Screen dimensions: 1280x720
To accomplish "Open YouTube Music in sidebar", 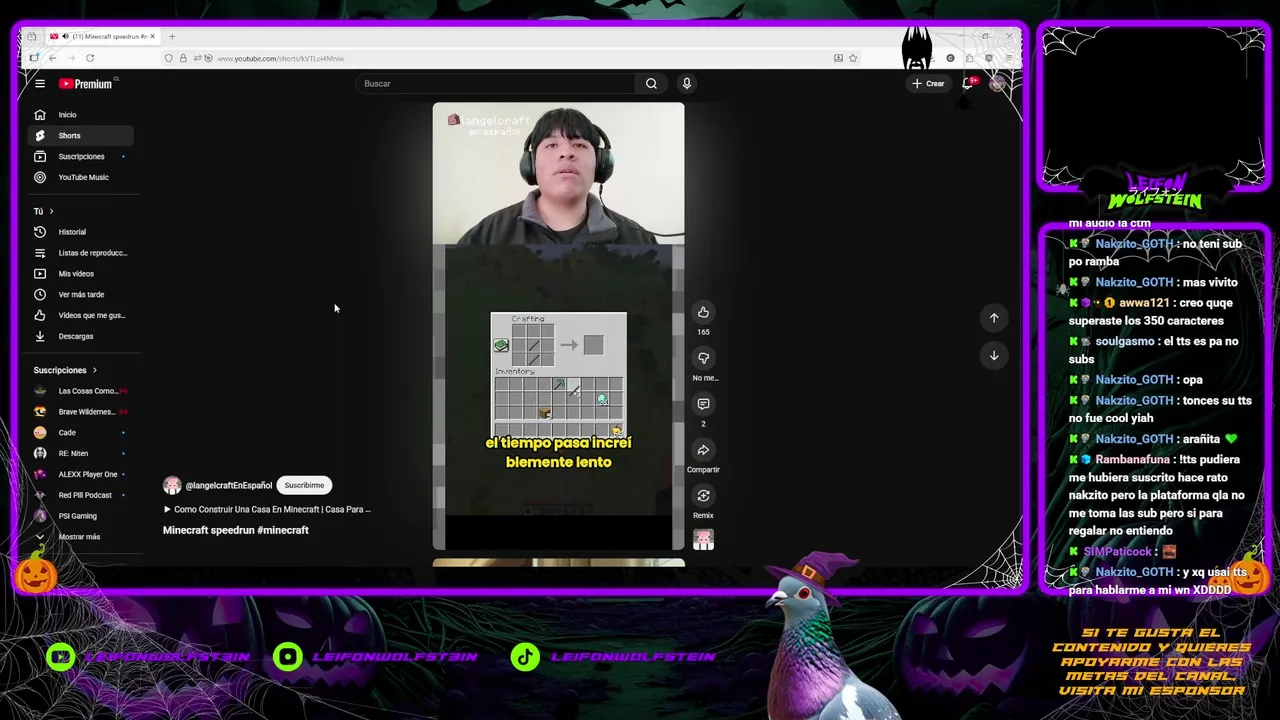I will pyautogui.click(x=79, y=178).
